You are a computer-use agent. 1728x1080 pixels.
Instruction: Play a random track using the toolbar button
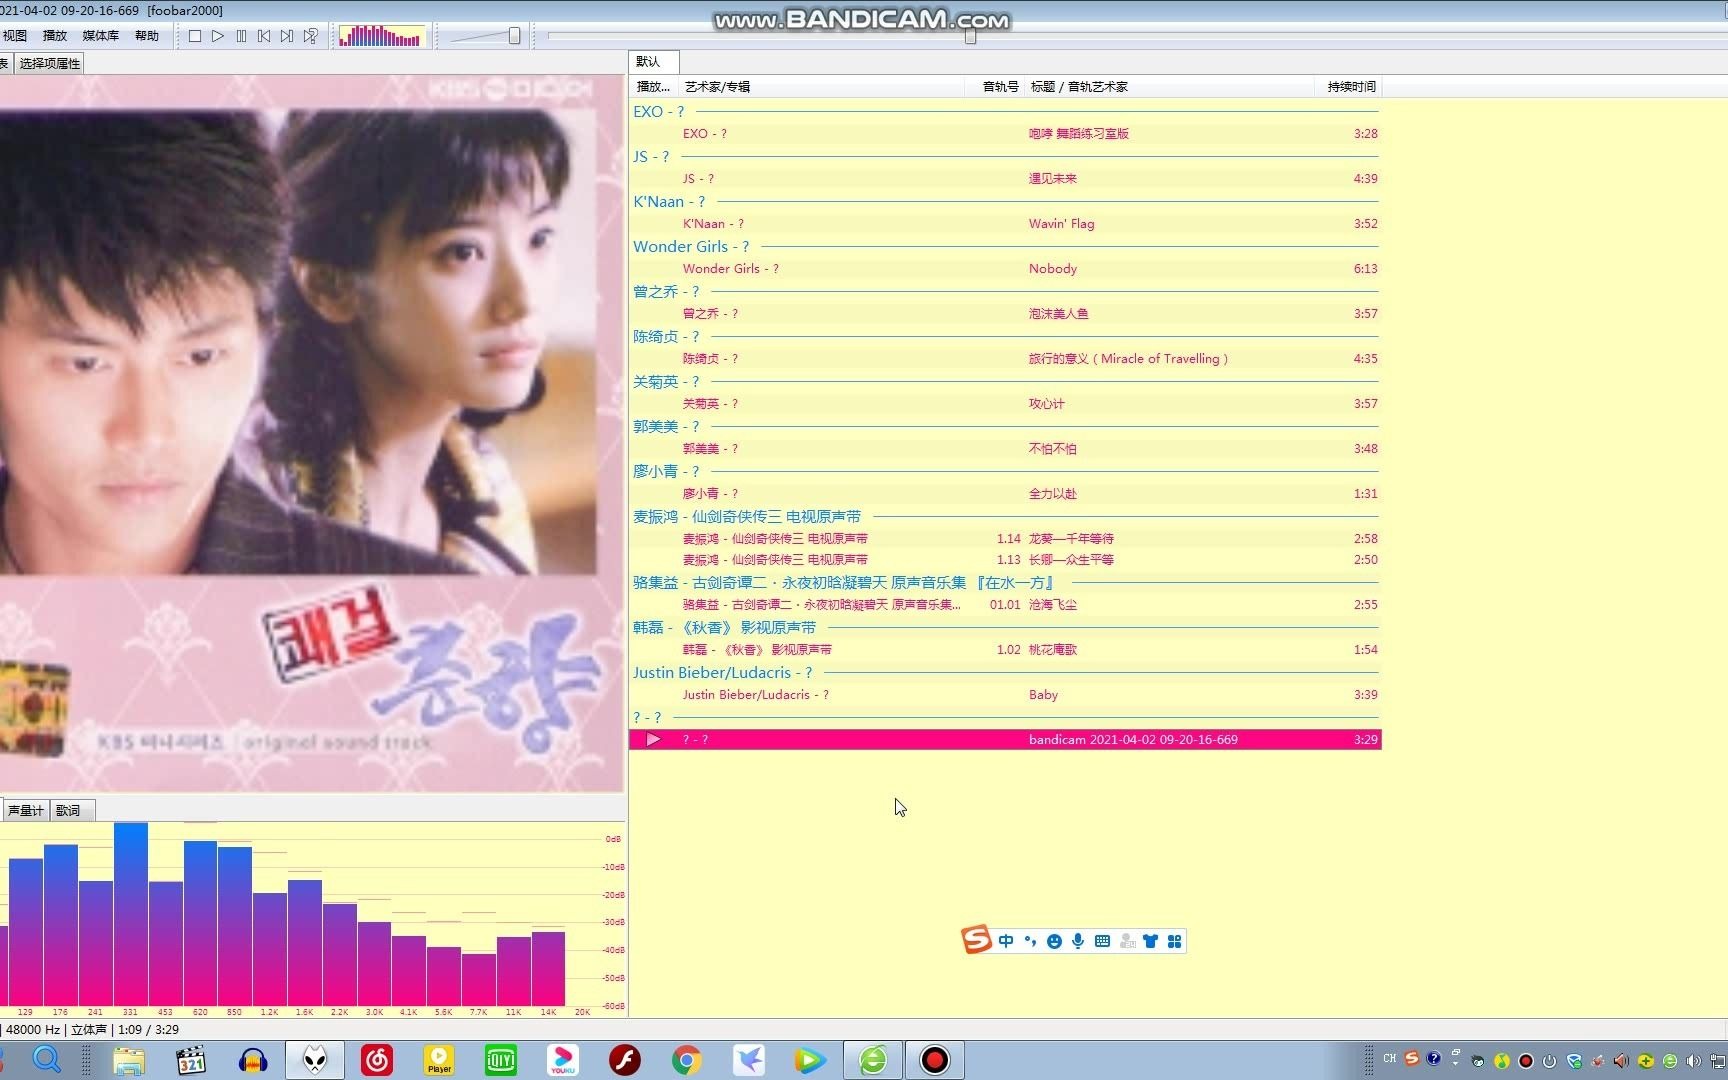coord(311,36)
